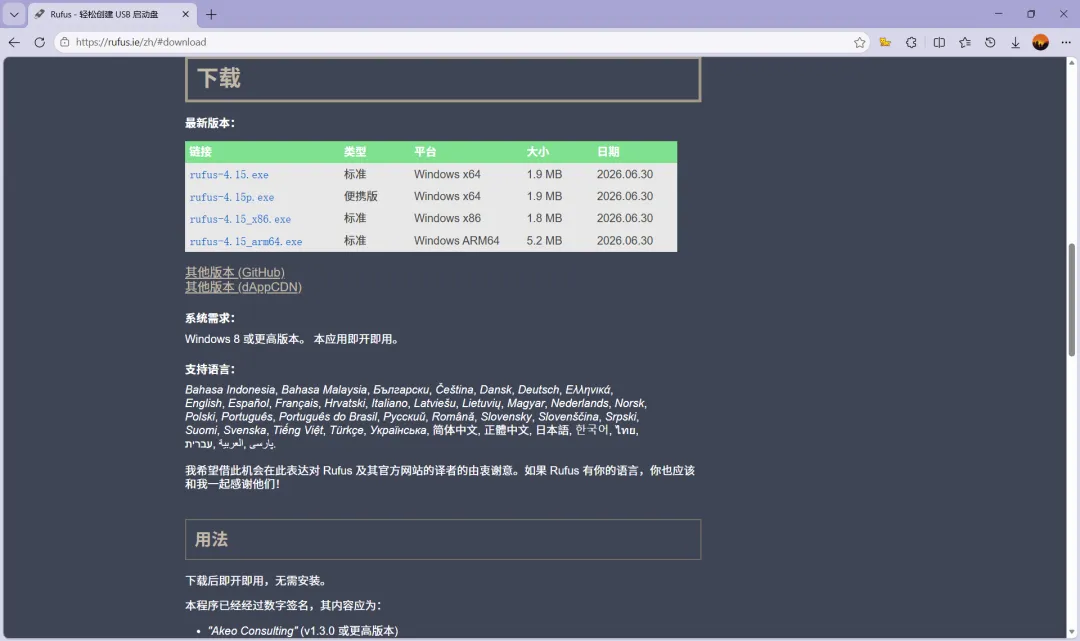Open the browser settings and more menu
This screenshot has height=641, width=1080.
point(1066,43)
